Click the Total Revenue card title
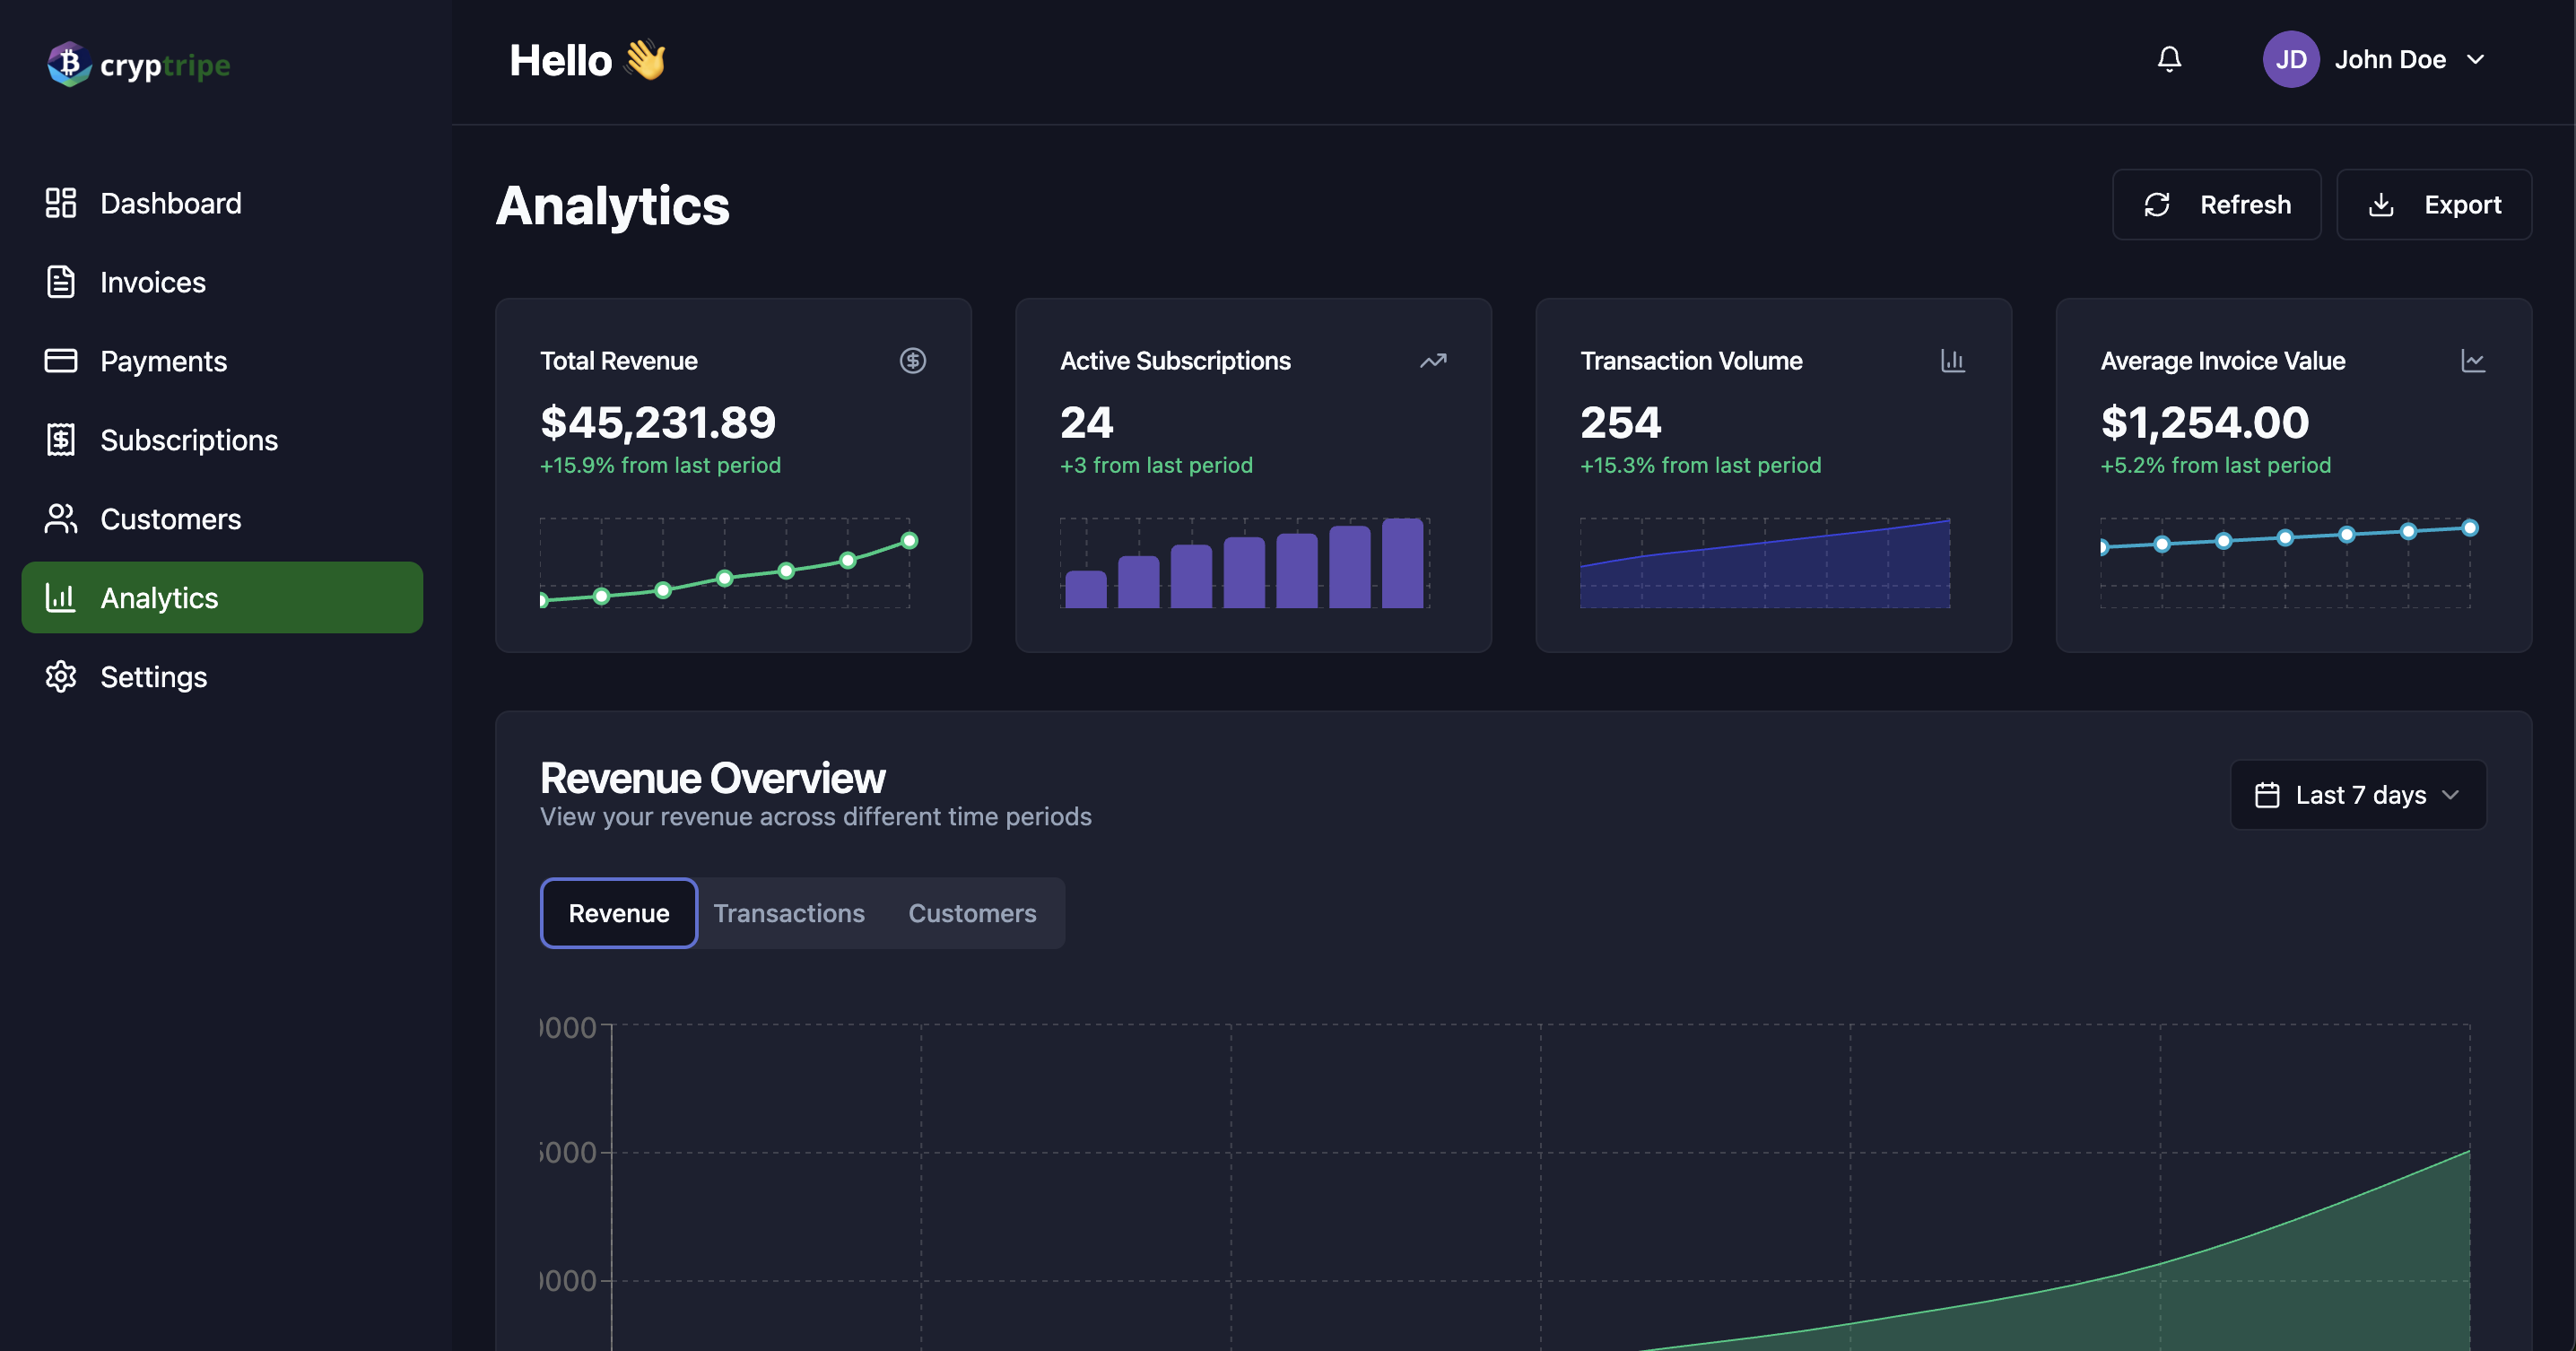This screenshot has height=1351, width=2576. [619, 361]
